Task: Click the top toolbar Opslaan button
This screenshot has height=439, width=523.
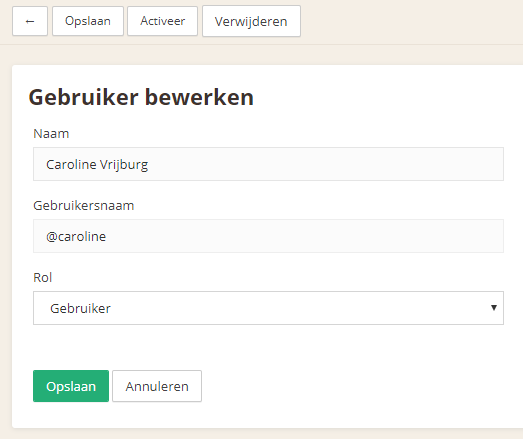Action: [88, 21]
